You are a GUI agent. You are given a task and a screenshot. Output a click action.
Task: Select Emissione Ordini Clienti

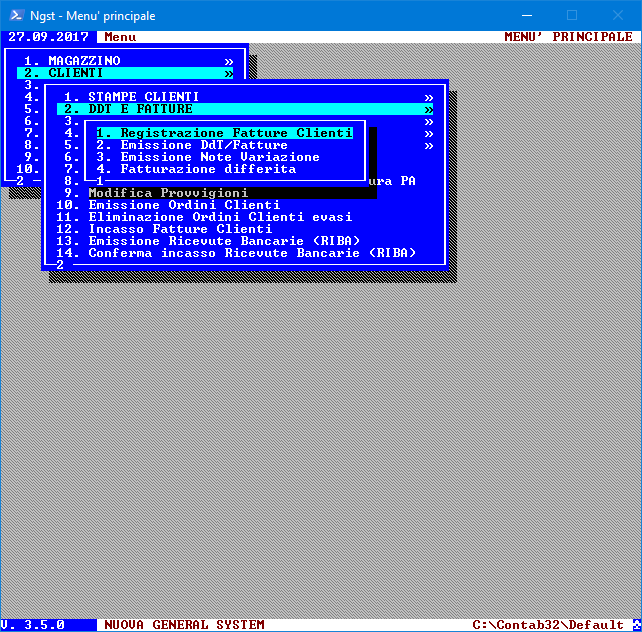(184, 205)
